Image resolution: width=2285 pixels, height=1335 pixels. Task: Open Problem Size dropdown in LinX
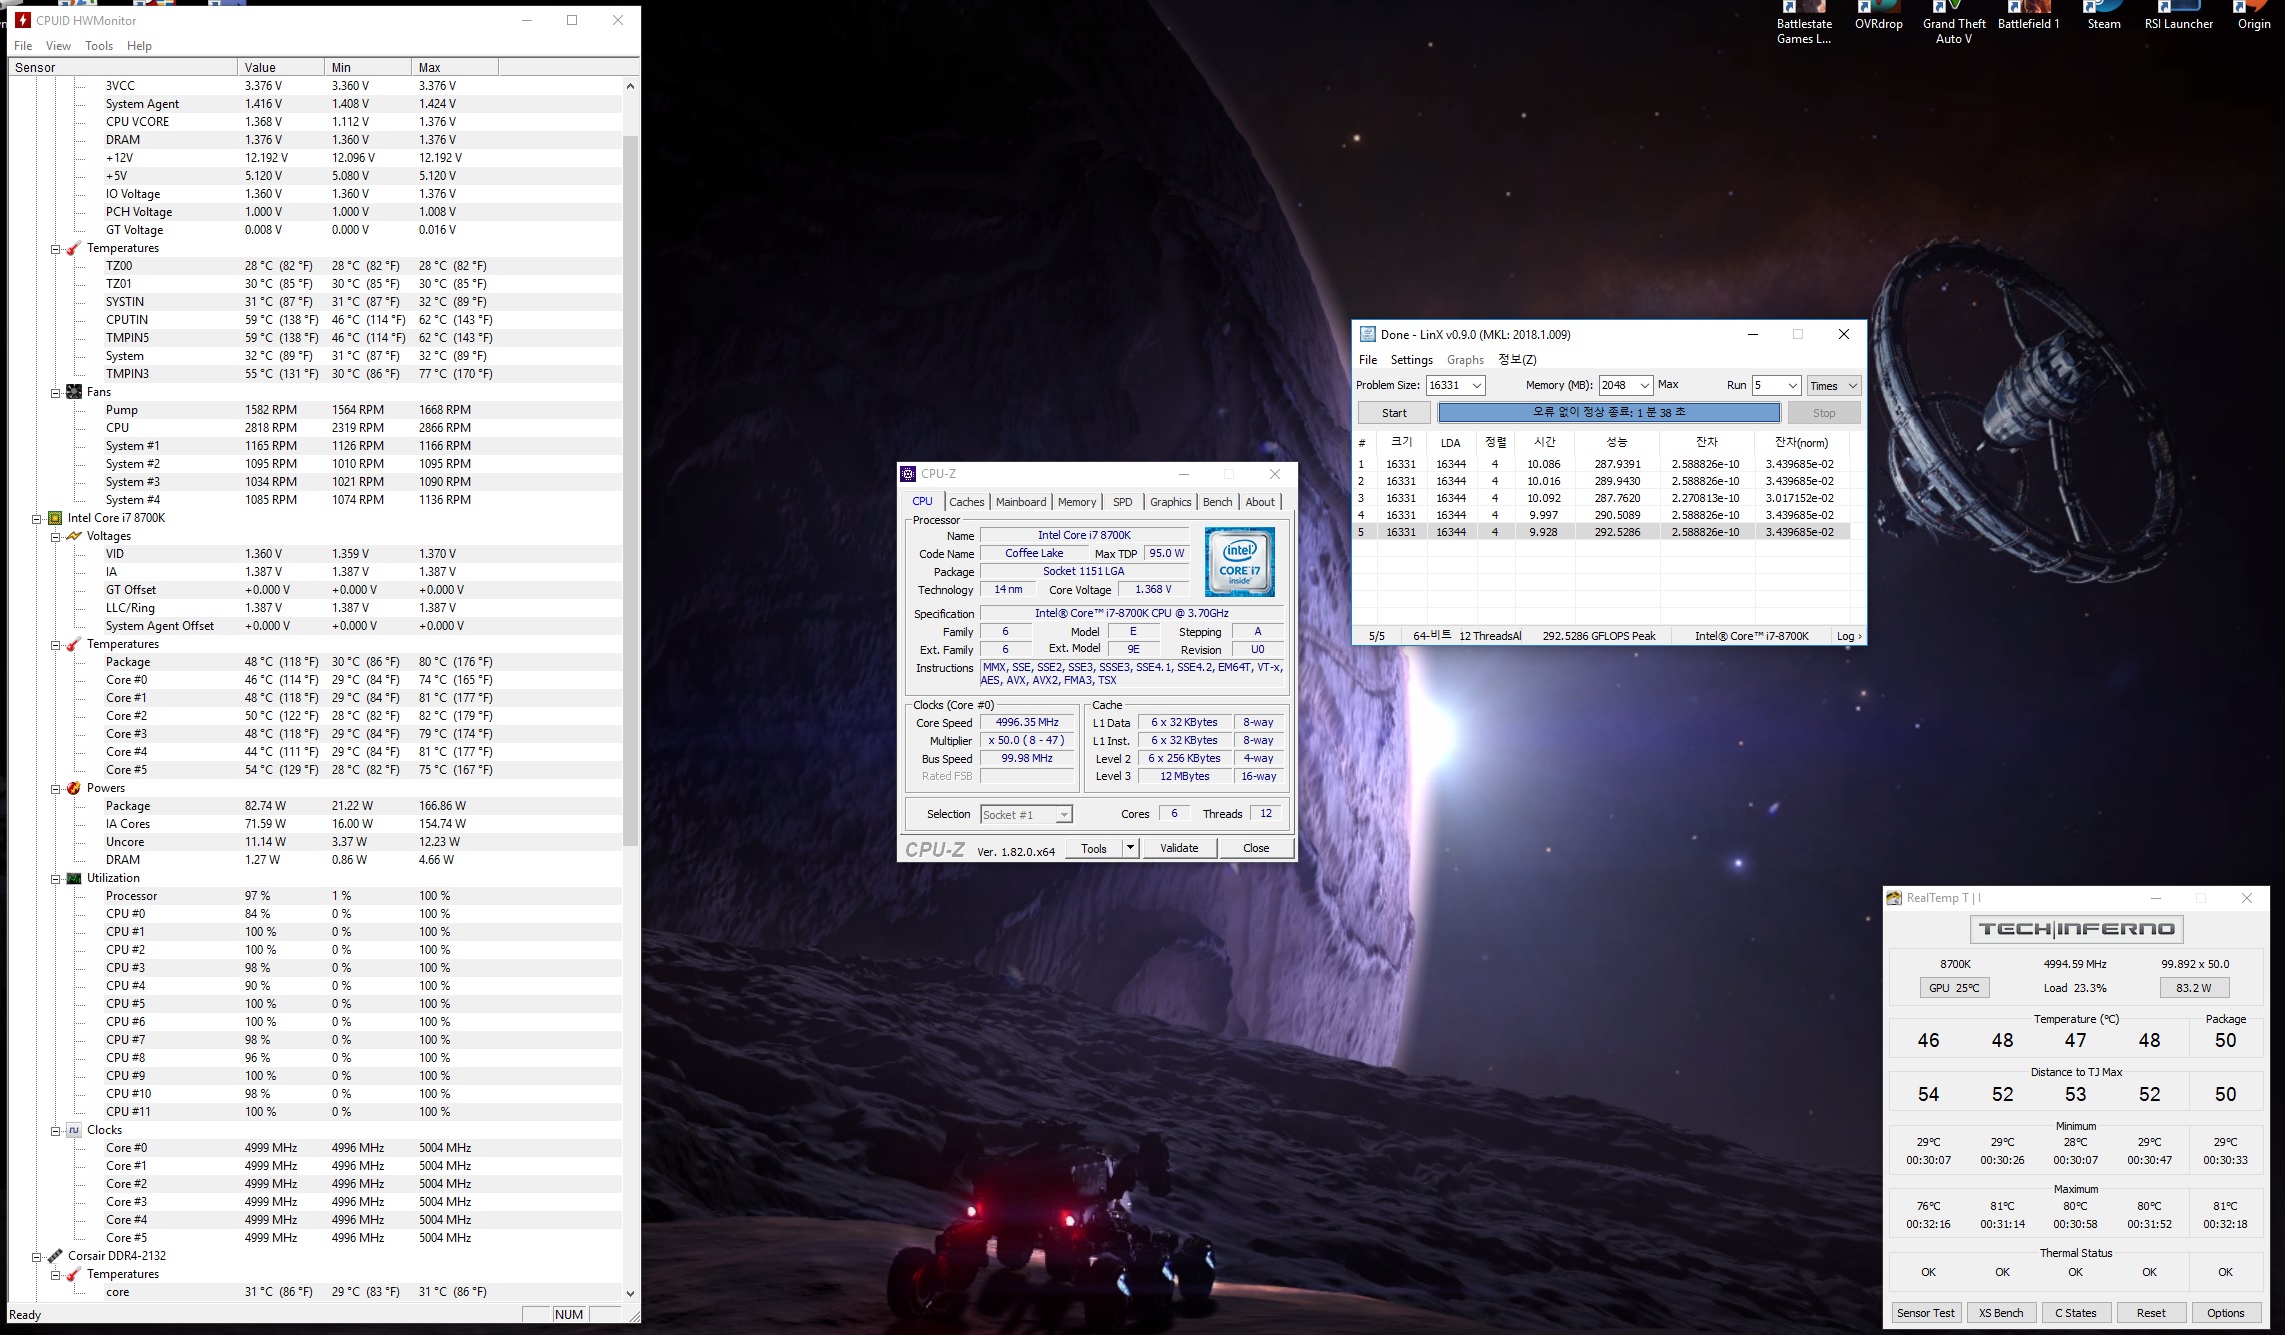(x=1476, y=386)
